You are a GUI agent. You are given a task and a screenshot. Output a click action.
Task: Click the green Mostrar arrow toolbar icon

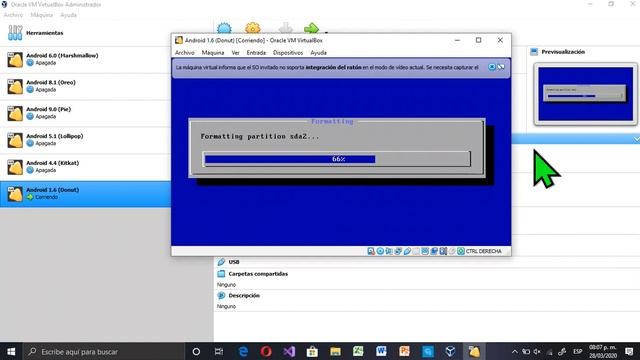coord(311,28)
